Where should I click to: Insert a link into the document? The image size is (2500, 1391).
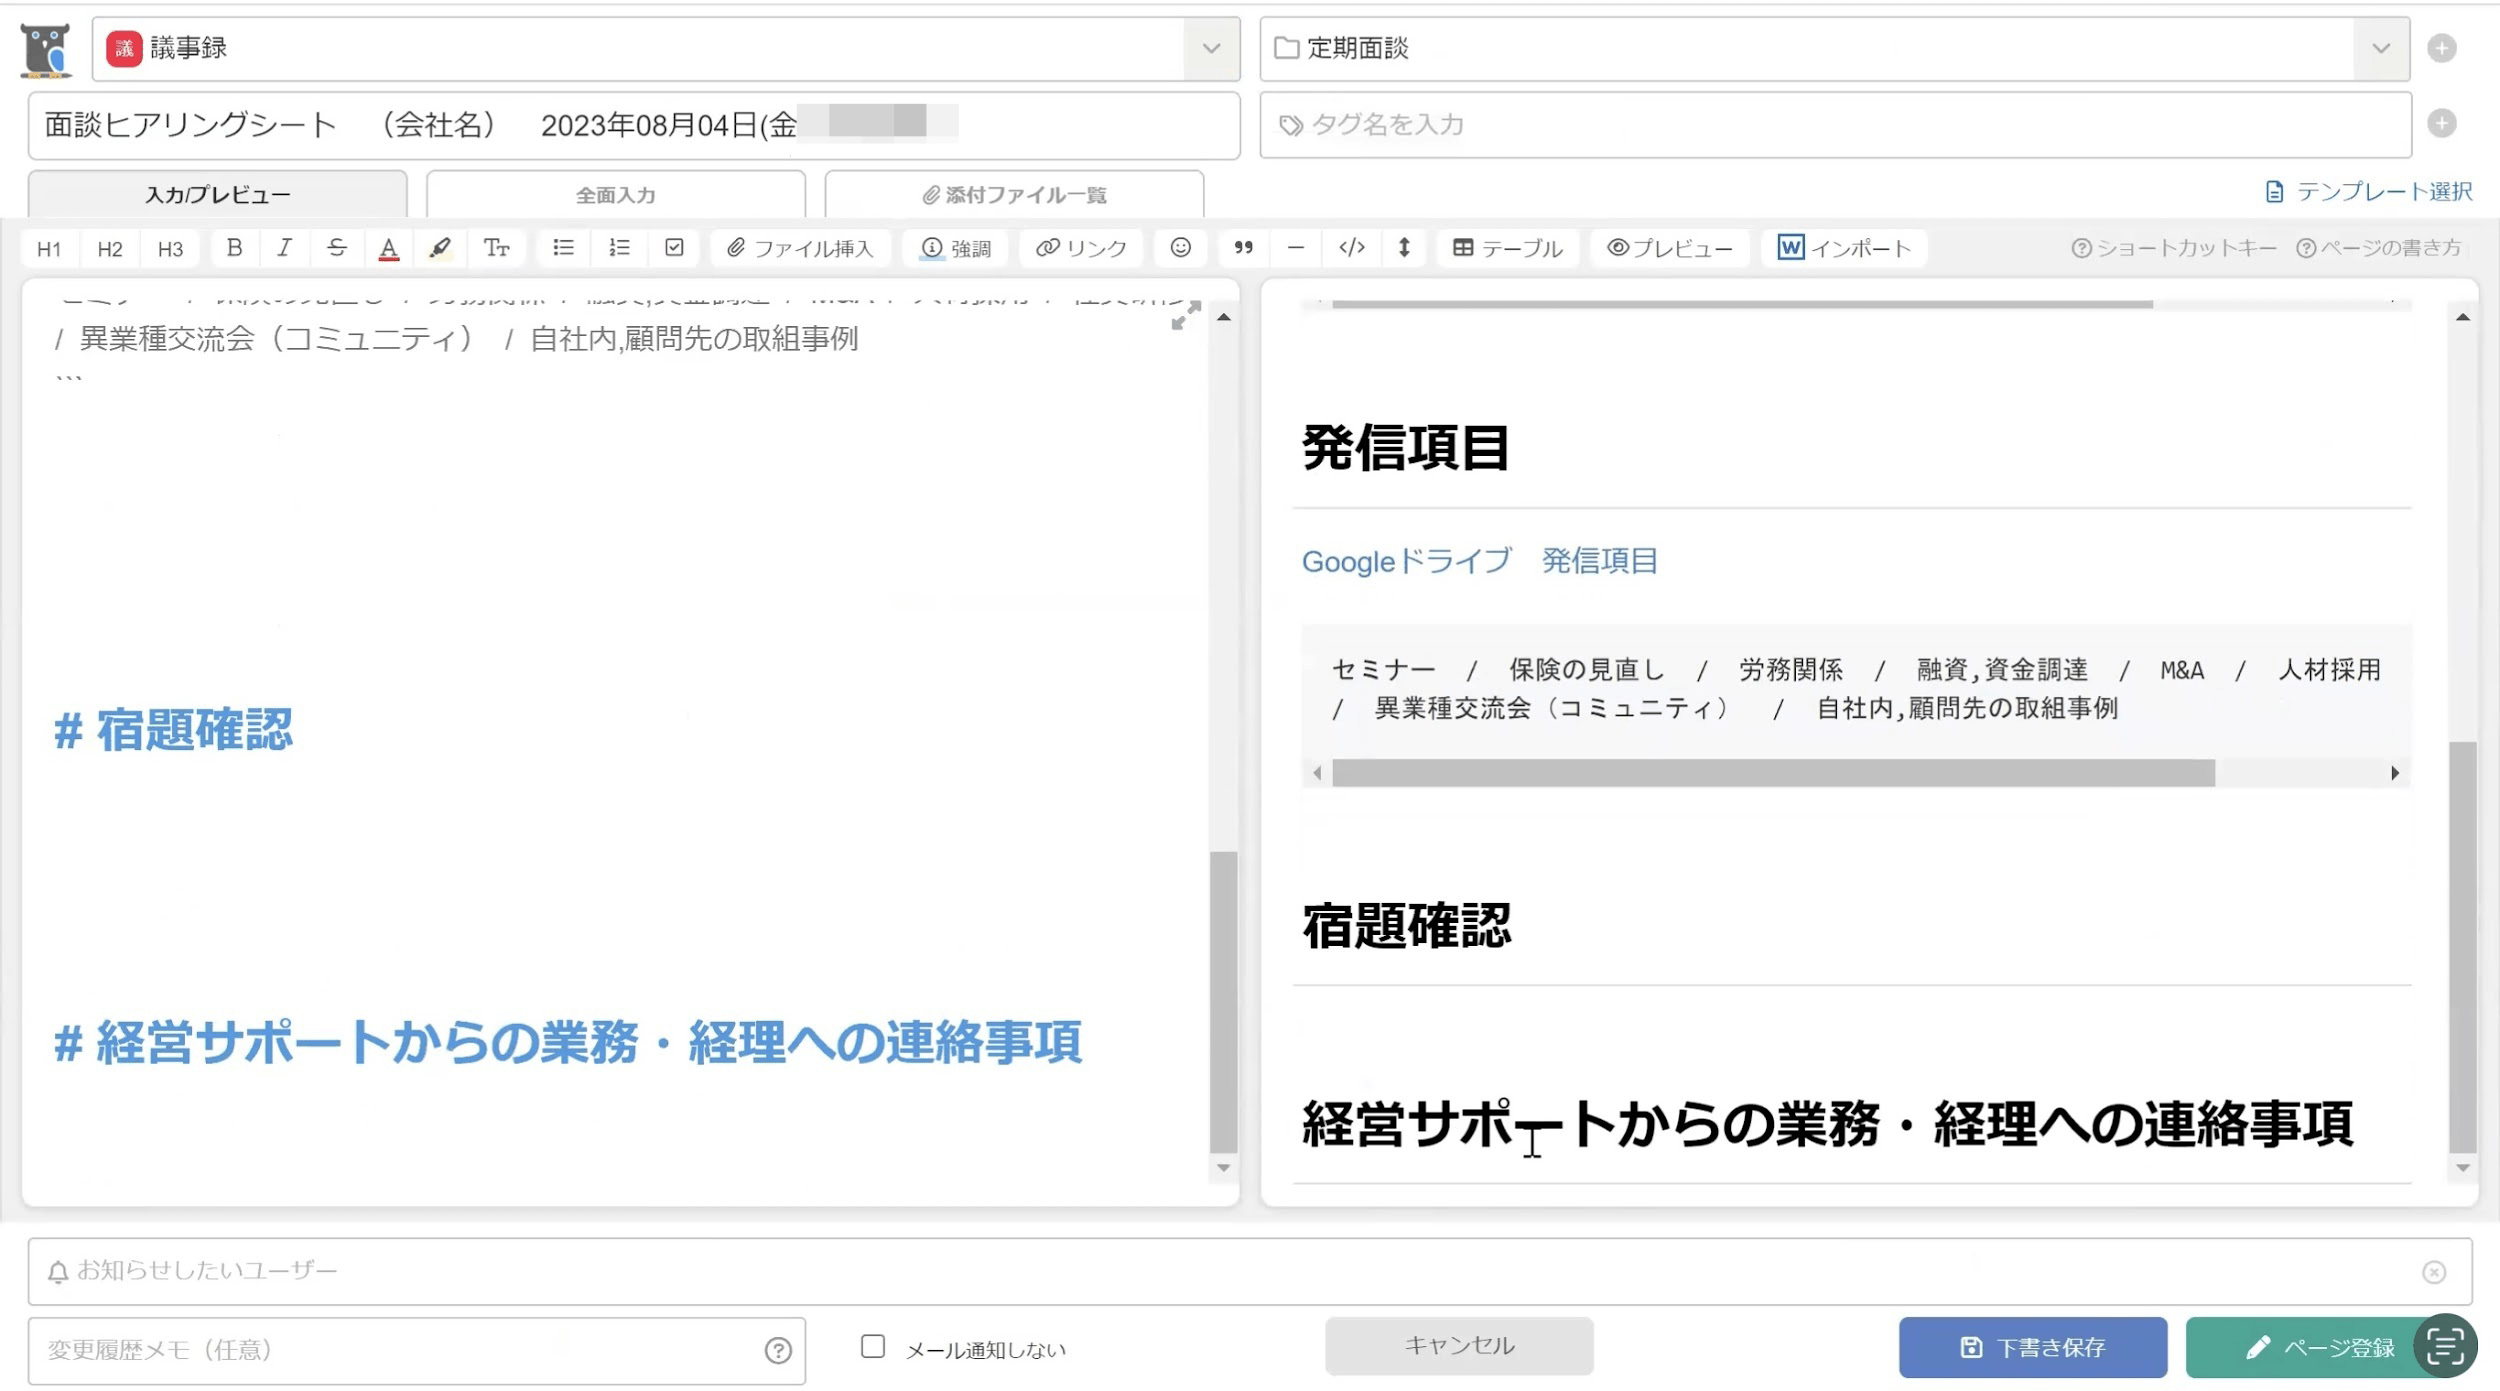click(x=1081, y=248)
